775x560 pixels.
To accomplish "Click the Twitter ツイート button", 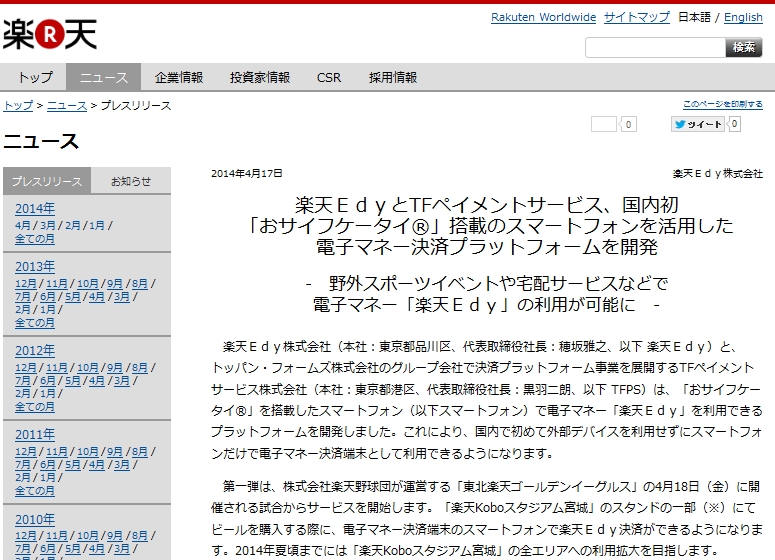I will [697, 125].
